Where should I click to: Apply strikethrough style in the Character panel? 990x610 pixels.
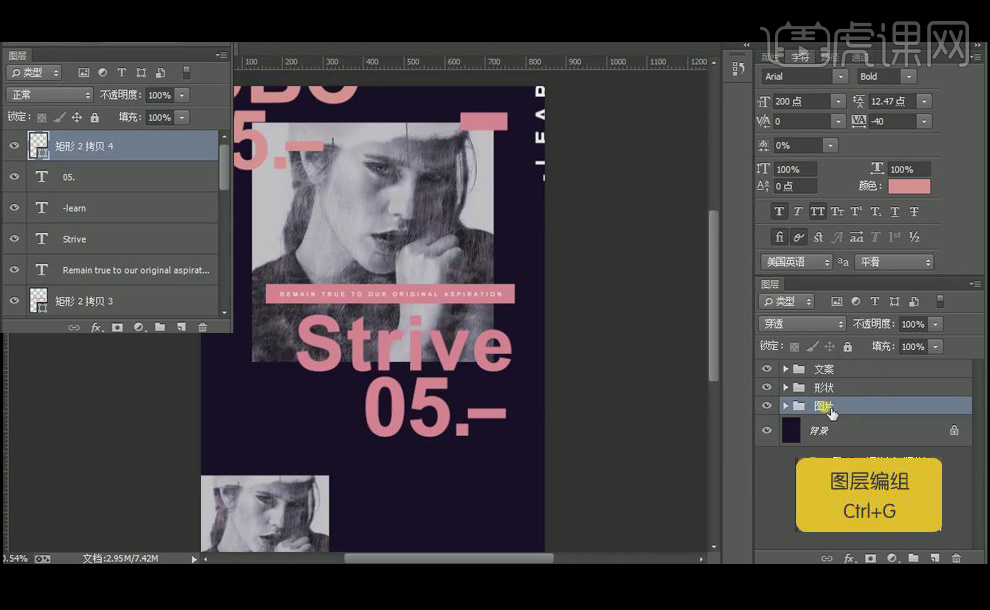[913, 212]
